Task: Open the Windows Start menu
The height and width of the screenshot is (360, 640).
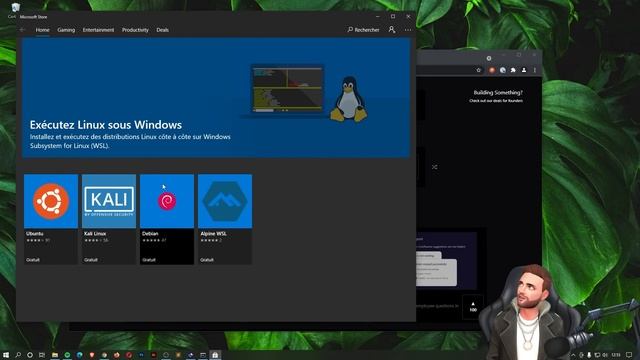Action: (6, 355)
